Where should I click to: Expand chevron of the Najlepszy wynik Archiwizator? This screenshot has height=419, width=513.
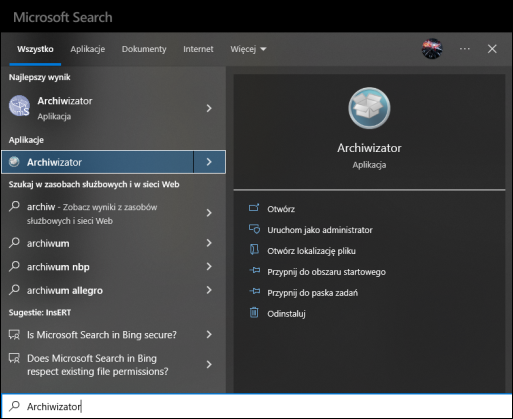[209, 108]
